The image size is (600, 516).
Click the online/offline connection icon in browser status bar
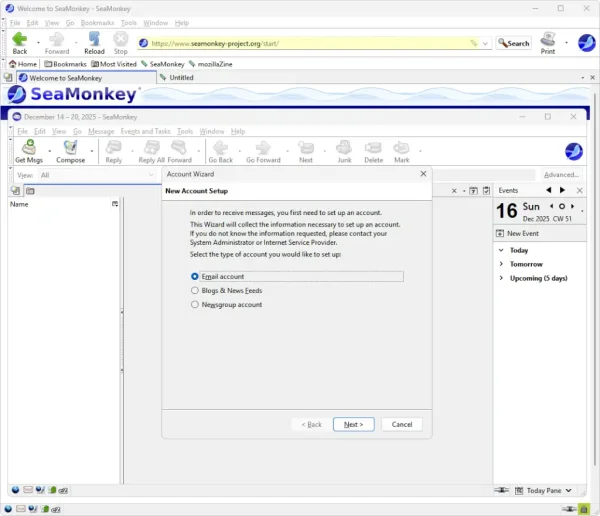(569, 509)
